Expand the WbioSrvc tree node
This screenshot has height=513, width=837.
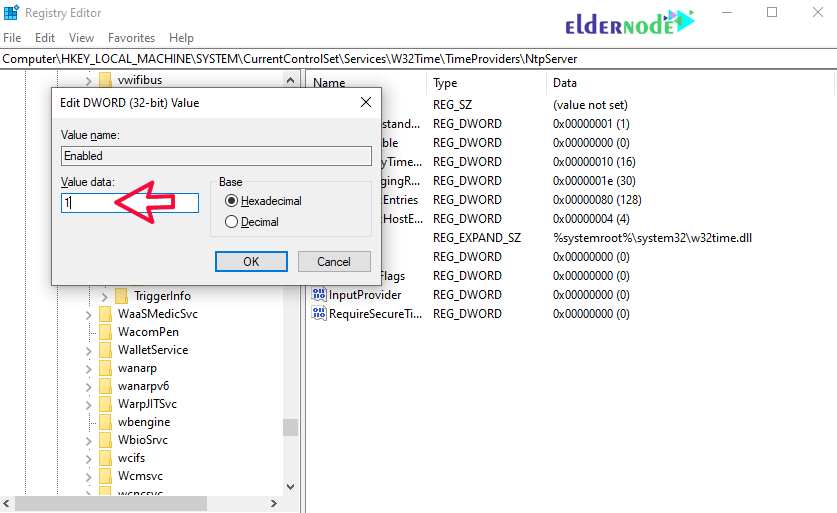pyautogui.click(x=89, y=440)
